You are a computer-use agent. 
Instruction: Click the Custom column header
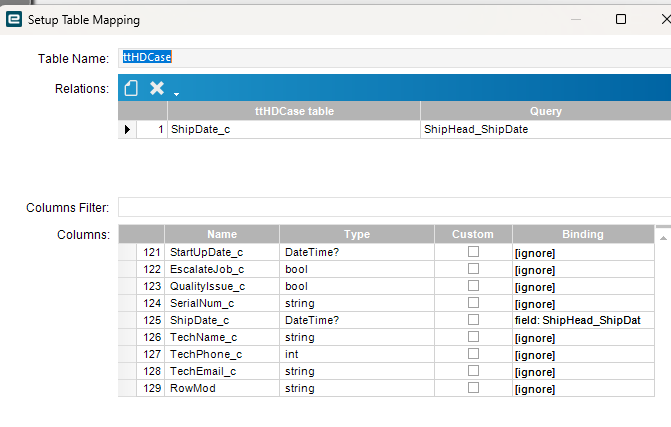(x=473, y=234)
